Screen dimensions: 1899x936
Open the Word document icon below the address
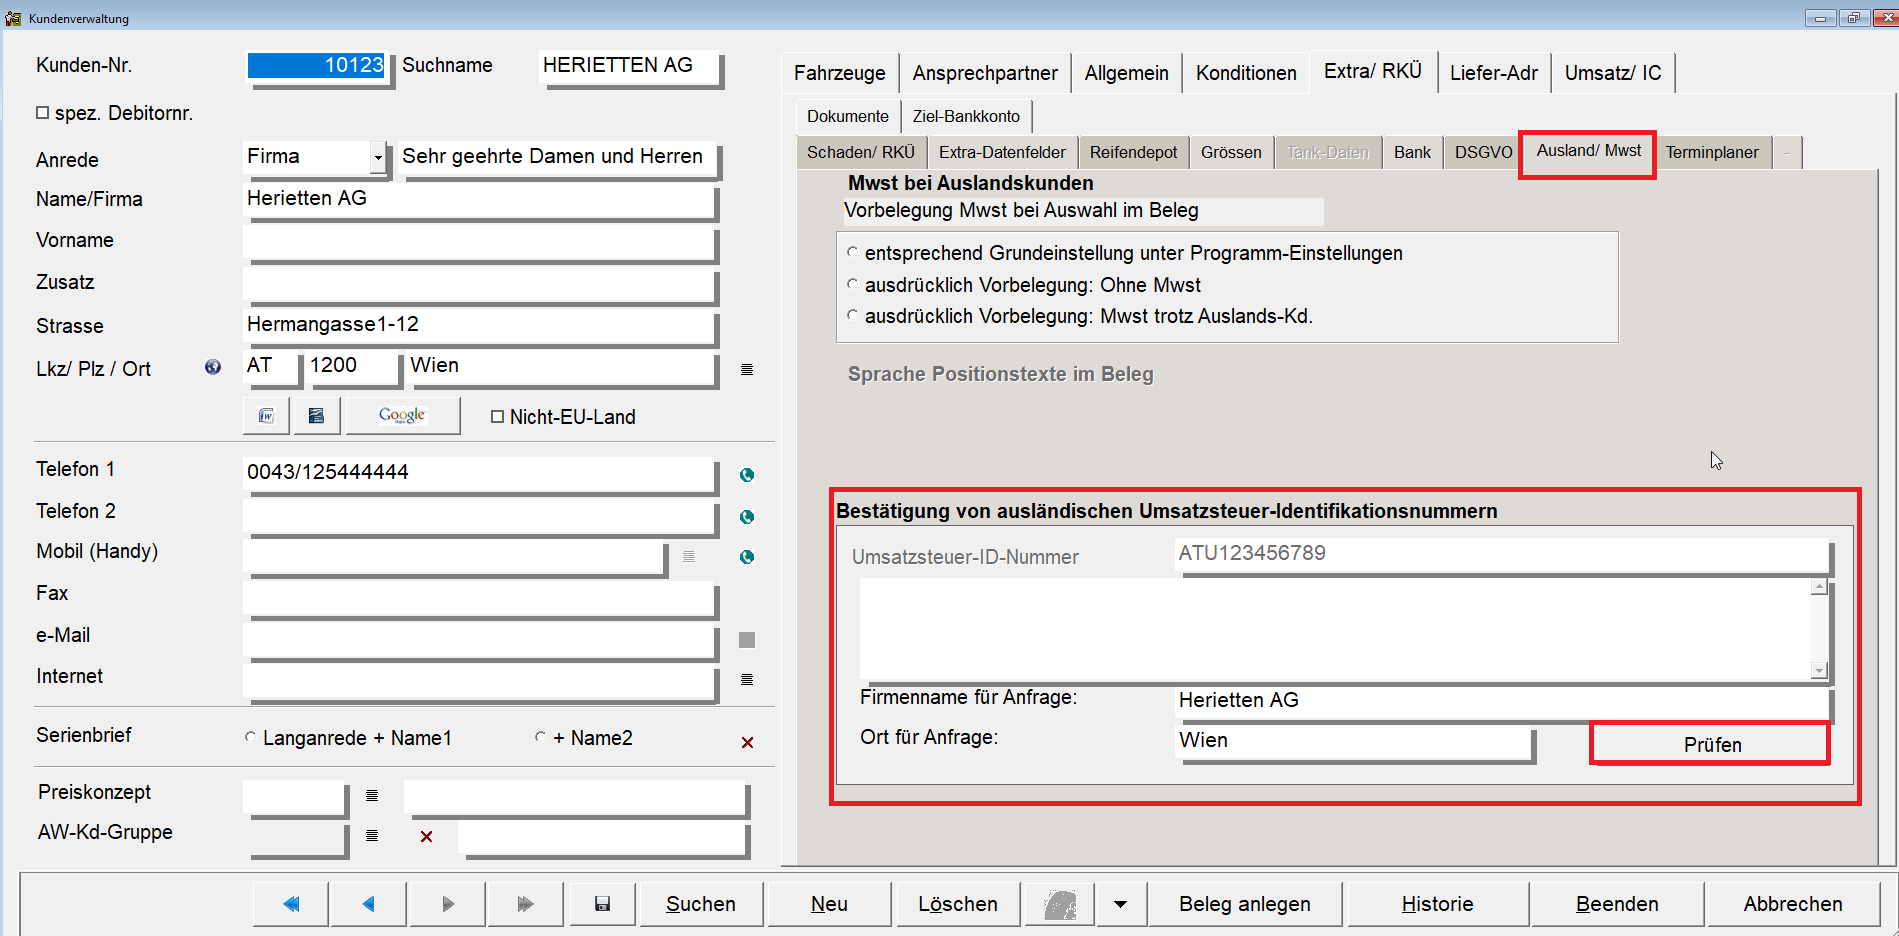(x=266, y=416)
